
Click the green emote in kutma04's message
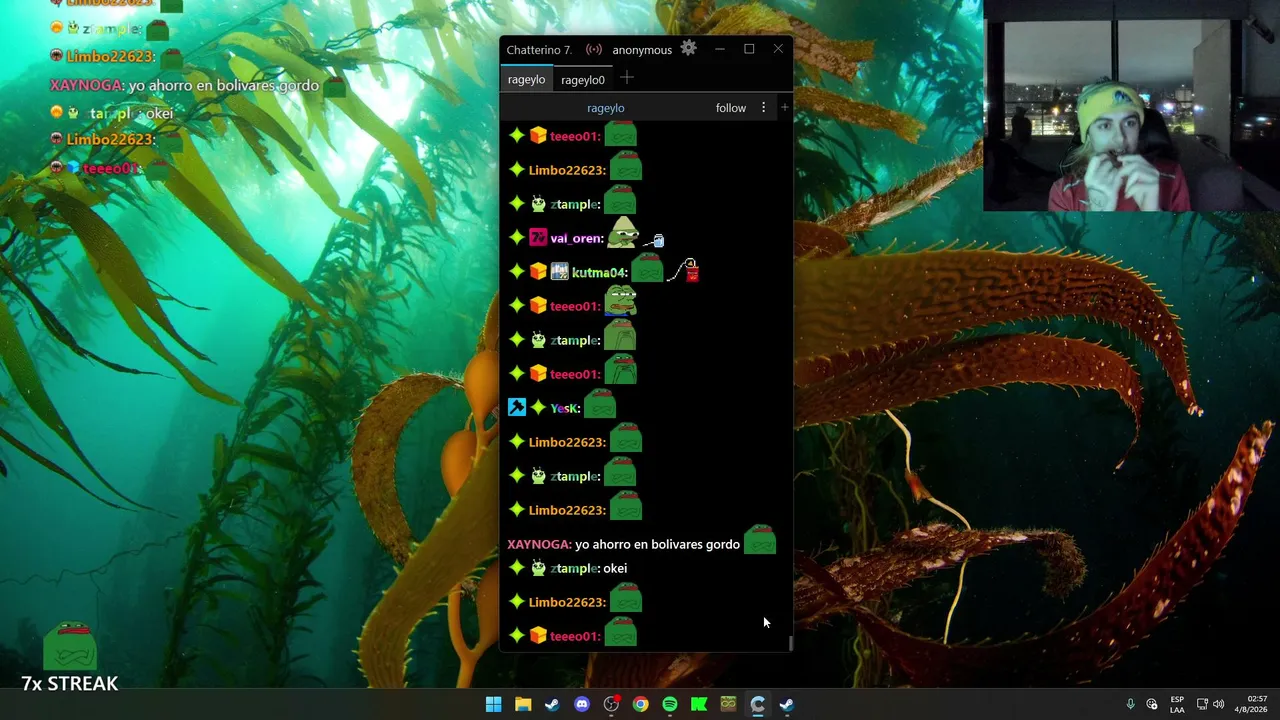(647, 268)
